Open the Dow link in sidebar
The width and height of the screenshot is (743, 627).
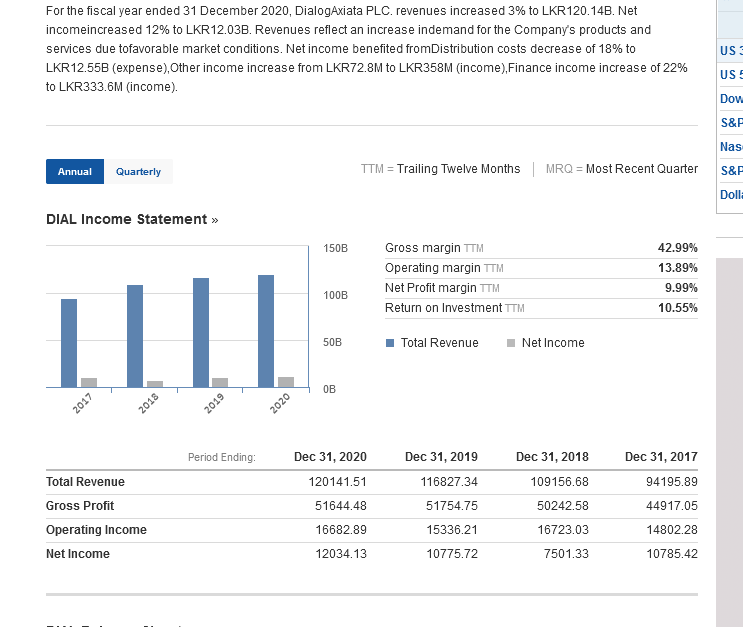pyautogui.click(x=731, y=99)
